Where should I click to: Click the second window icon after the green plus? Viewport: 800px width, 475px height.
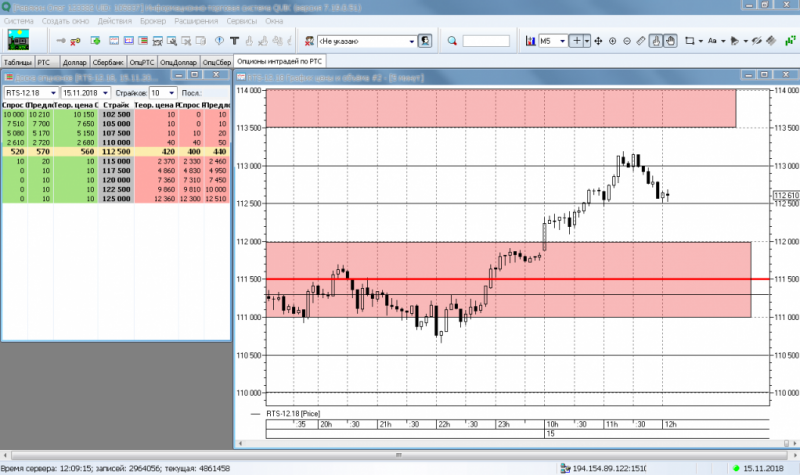[x=129, y=41]
